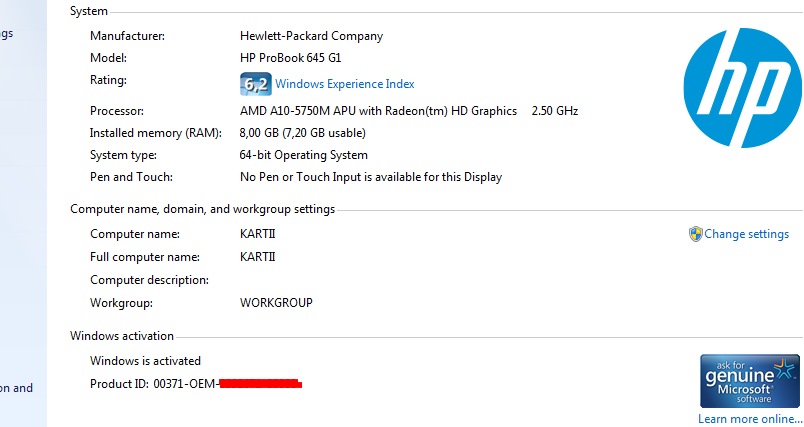Click the Model label
Image resolution: width=804 pixels, height=427 pixels.
pyautogui.click(x=108, y=58)
